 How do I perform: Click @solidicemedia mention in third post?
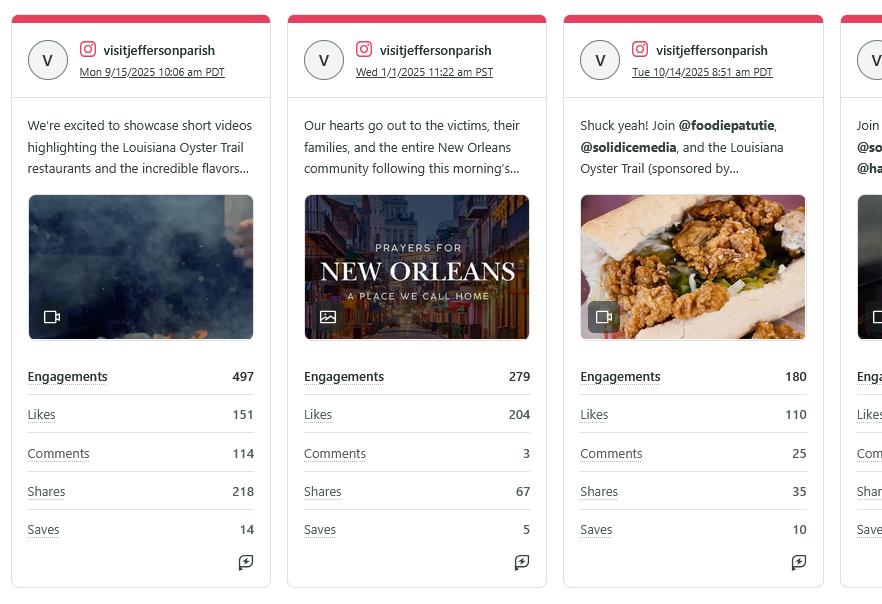pos(628,147)
